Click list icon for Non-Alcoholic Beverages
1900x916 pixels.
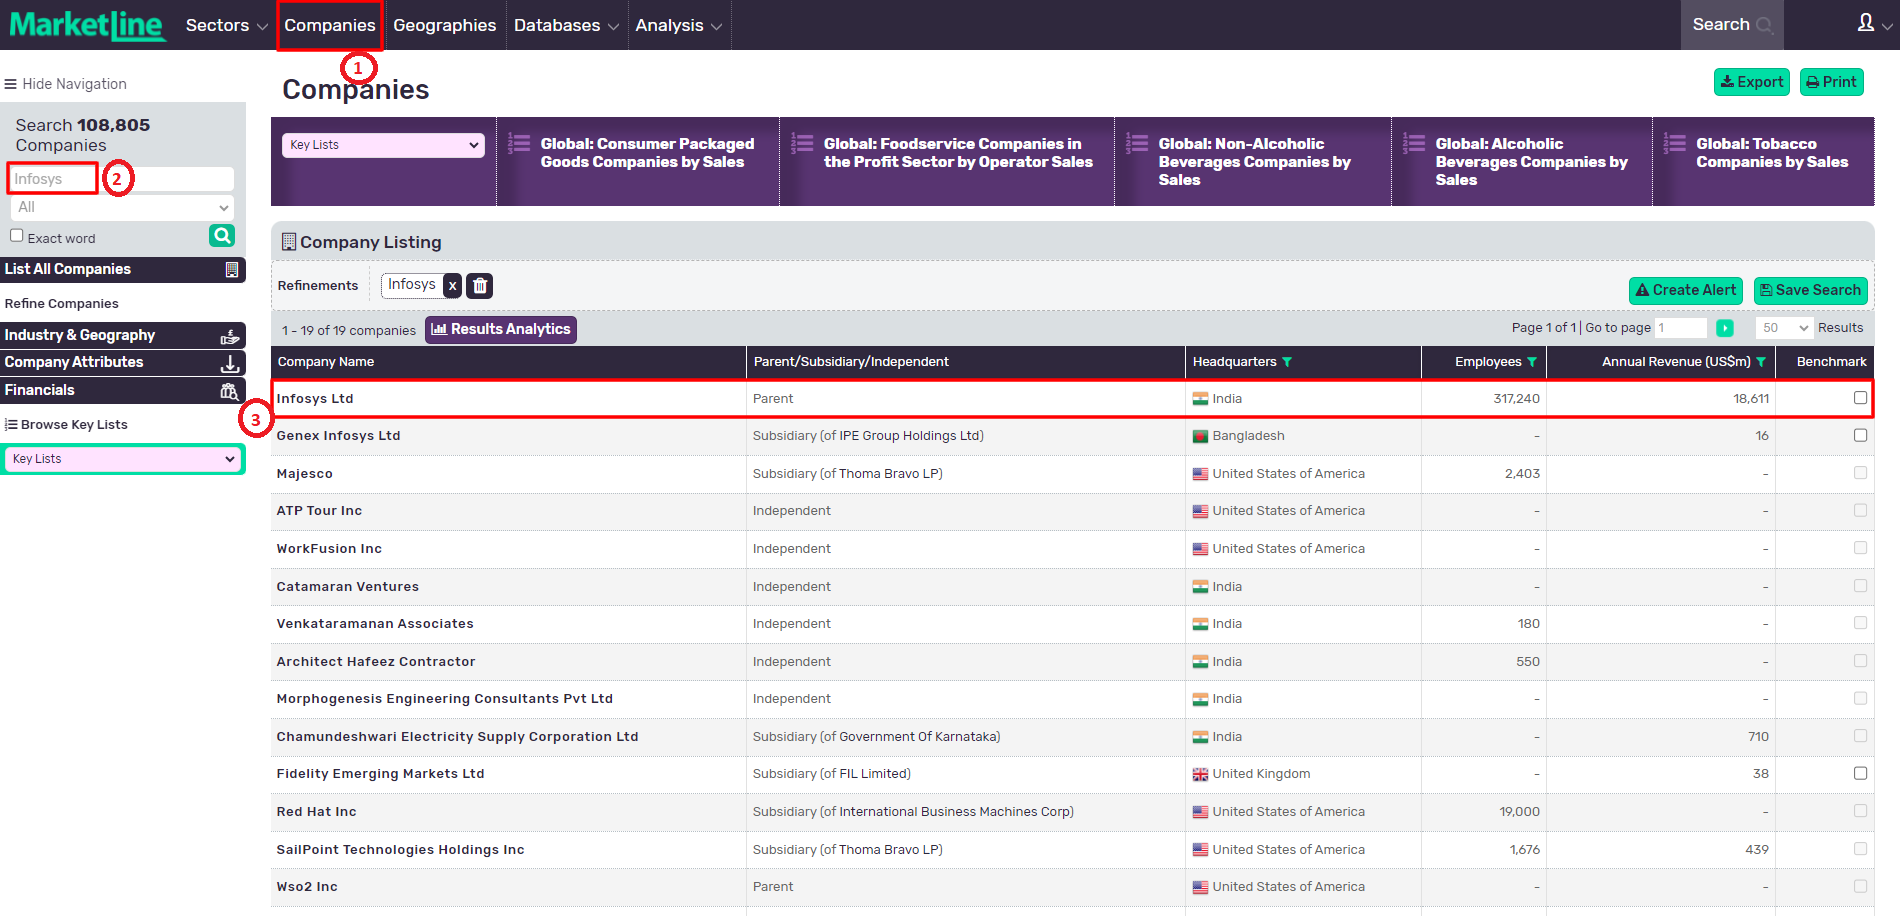1137,143
